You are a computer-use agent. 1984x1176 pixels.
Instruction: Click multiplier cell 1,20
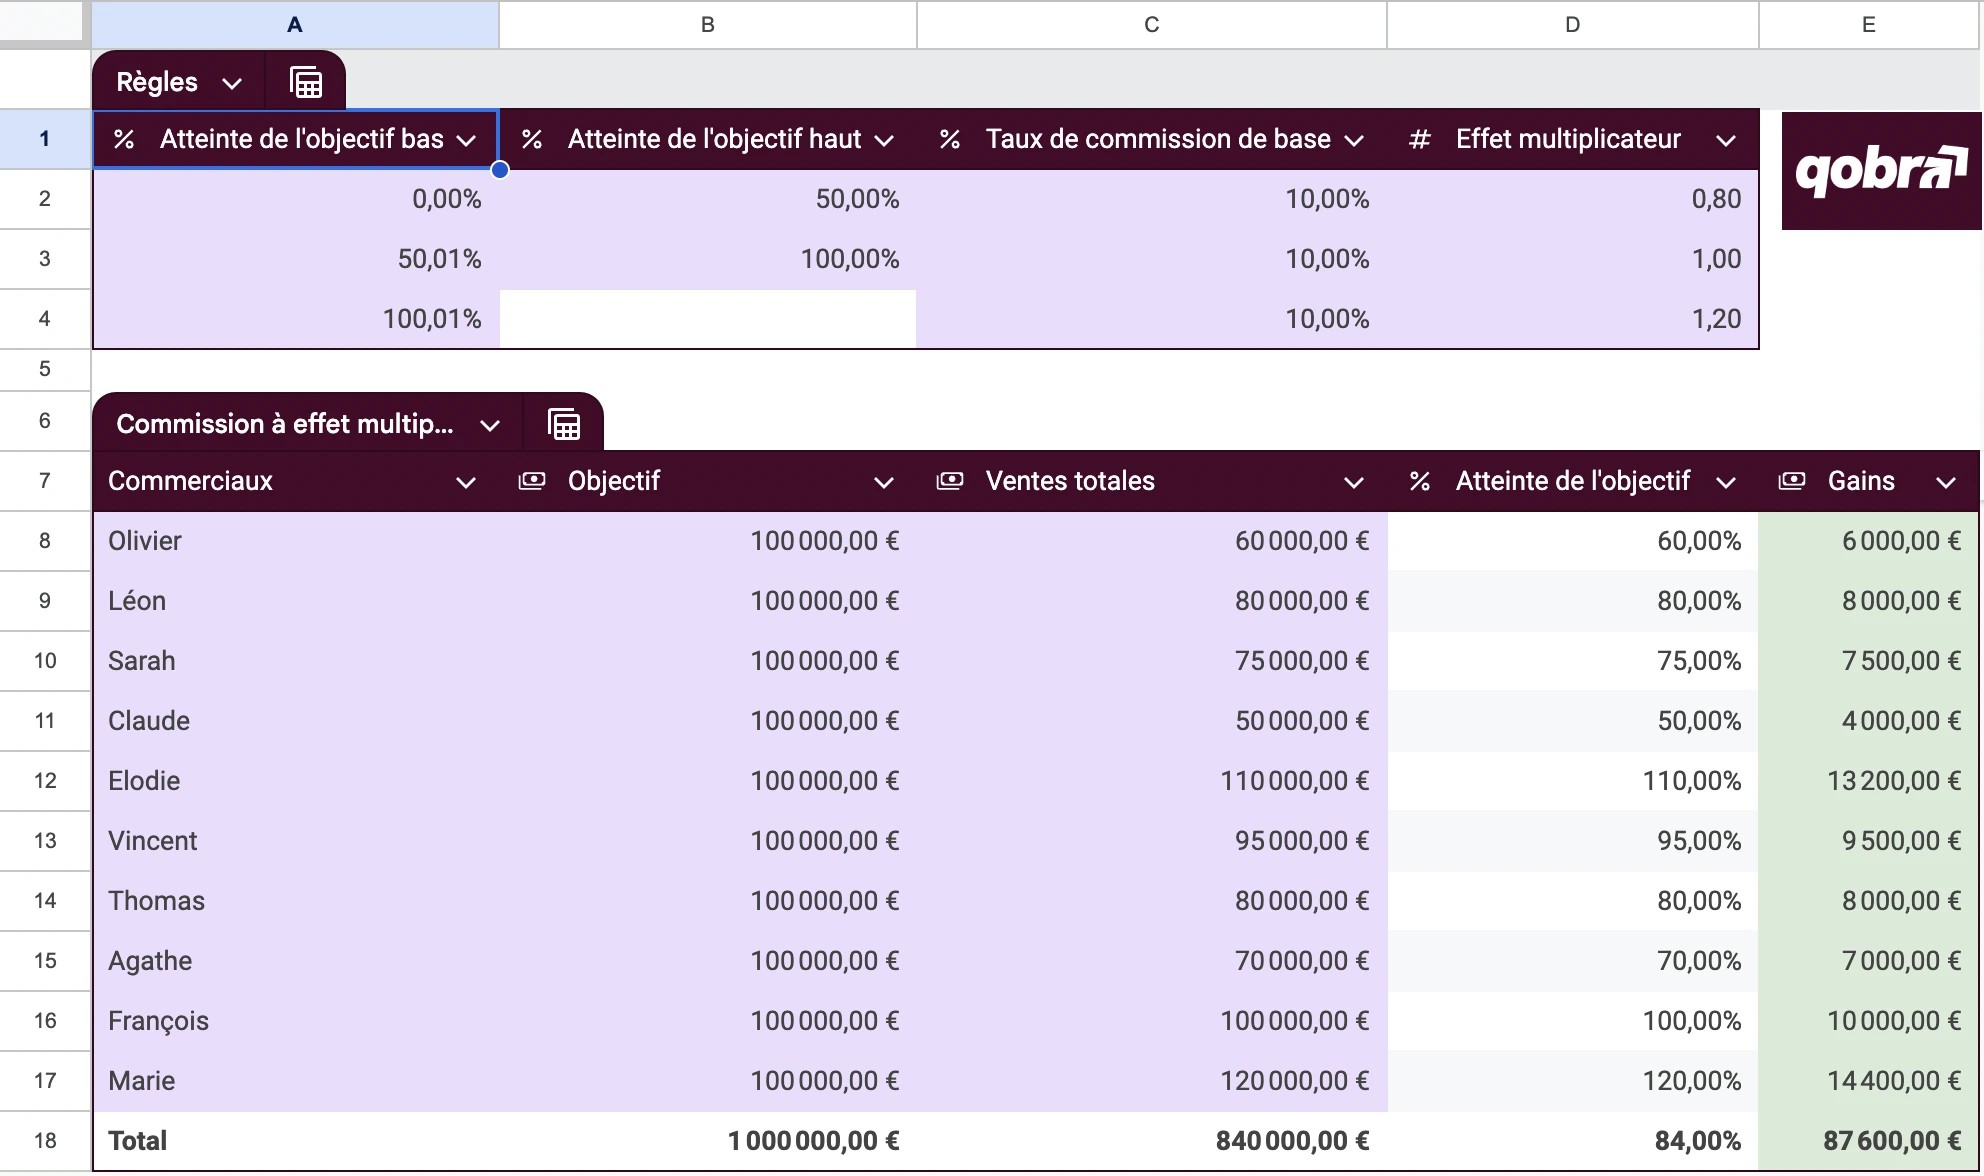pyautogui.click(x=1573, y=319)
